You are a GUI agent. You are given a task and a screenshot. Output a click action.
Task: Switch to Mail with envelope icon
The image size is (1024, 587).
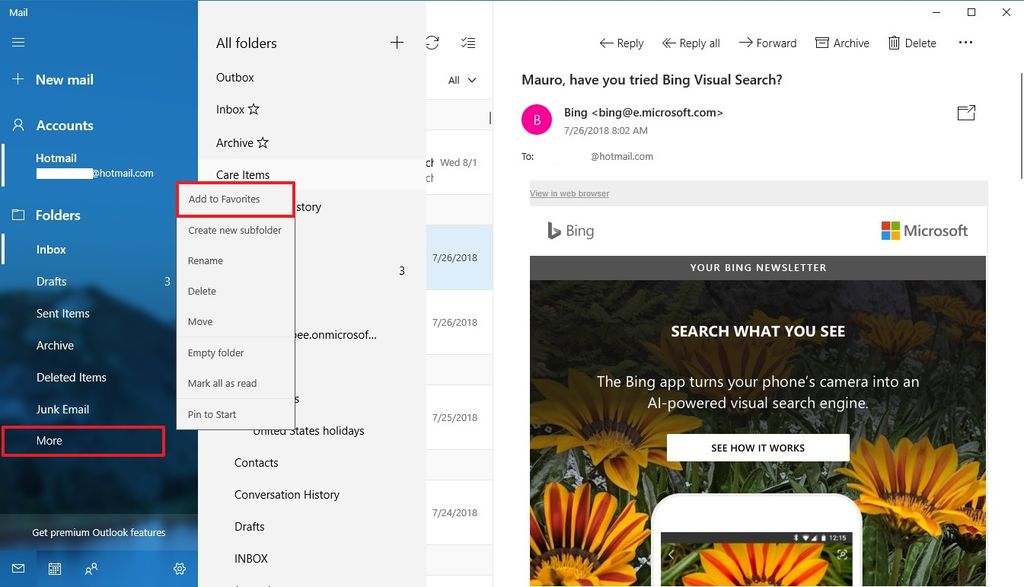[18, 568]
